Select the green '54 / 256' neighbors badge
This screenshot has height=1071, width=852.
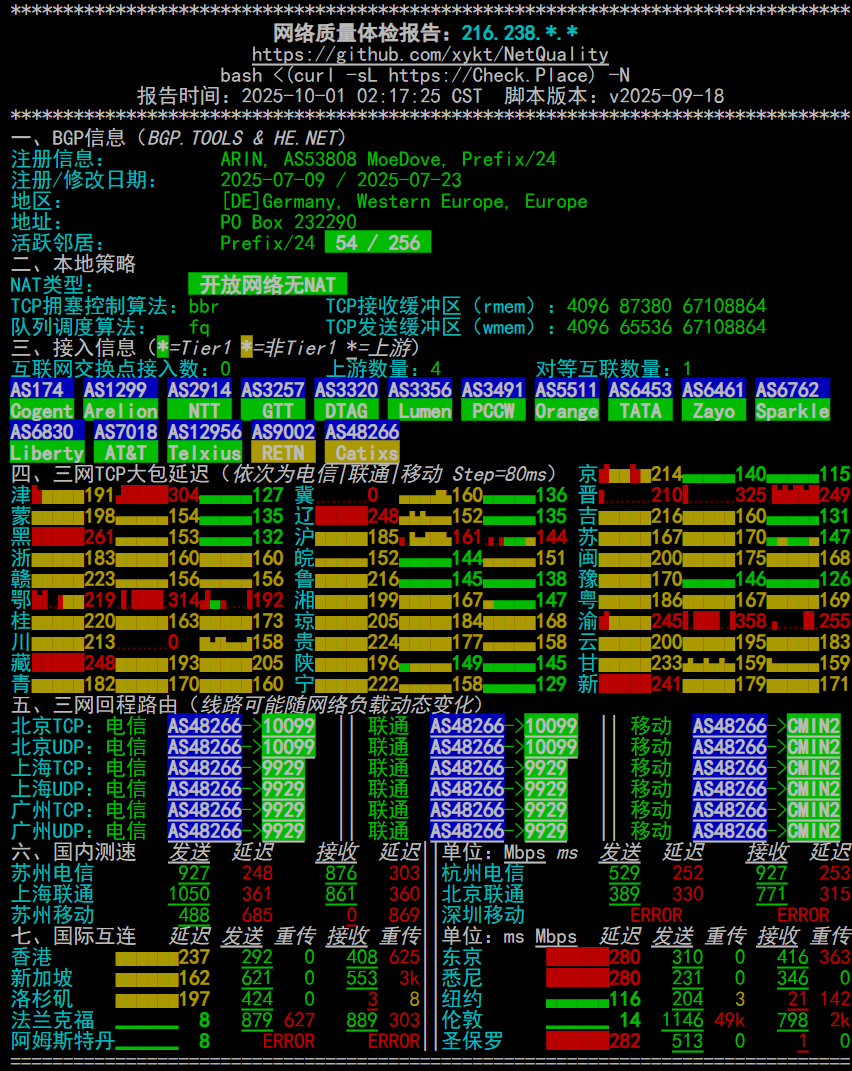tap(378, 243)
